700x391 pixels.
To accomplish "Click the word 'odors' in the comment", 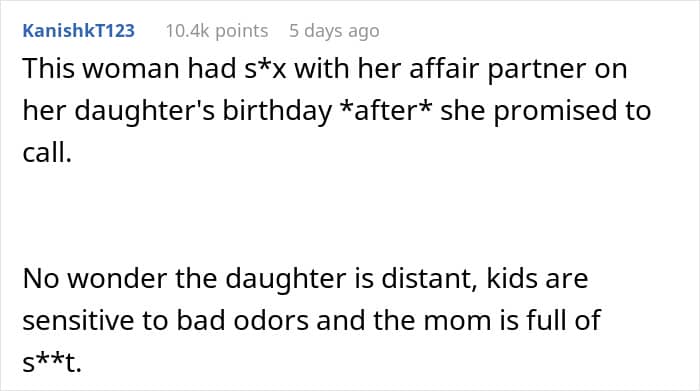I will click(x=271, y=320).
